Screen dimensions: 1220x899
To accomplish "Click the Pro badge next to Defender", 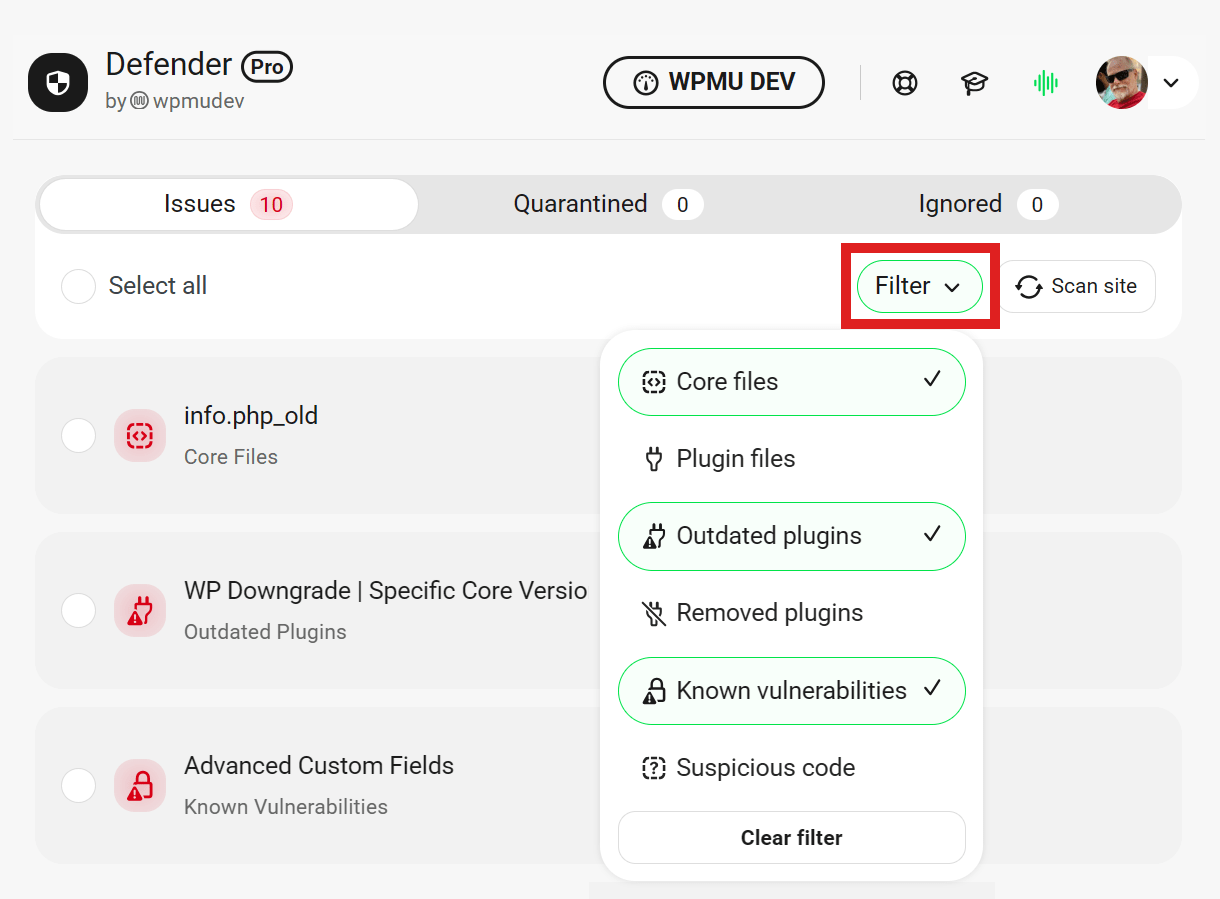I will click(x=267, y=67).
